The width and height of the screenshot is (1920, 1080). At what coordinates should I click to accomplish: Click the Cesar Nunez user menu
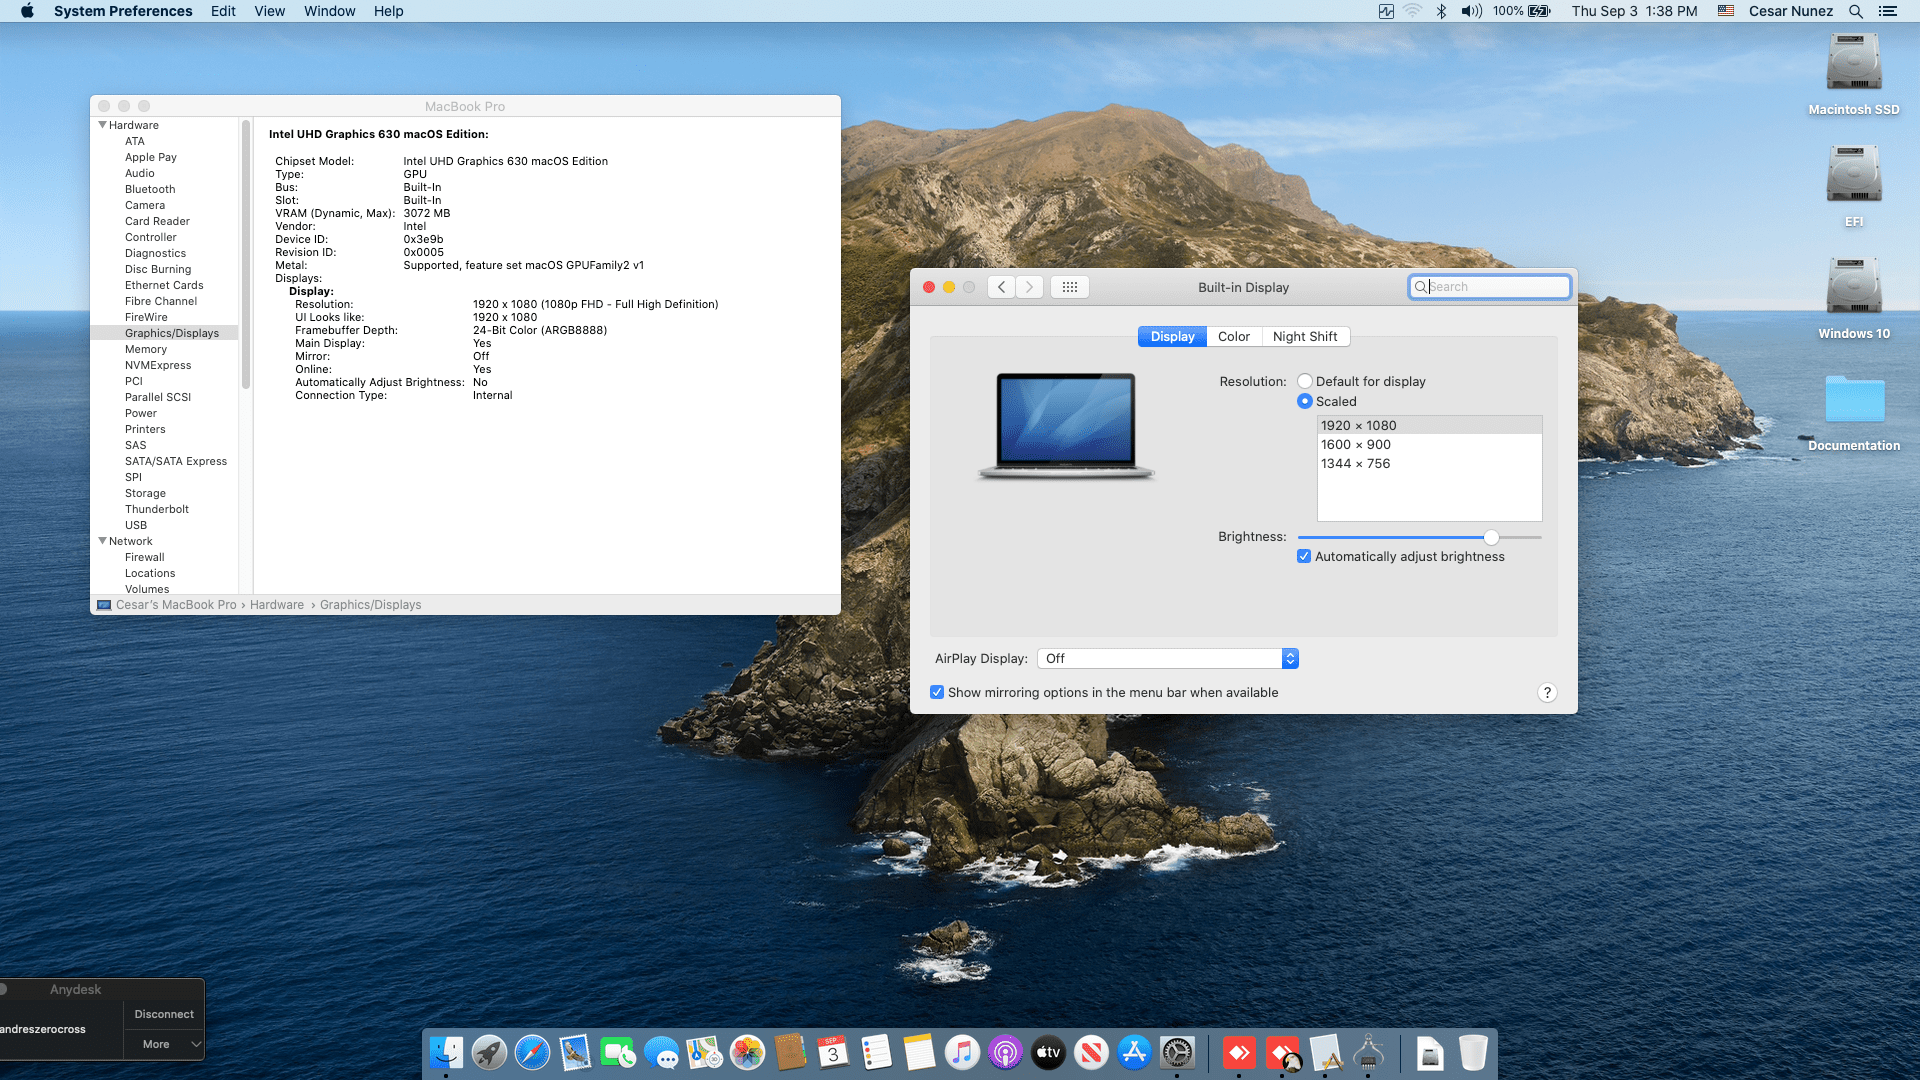[1791, 11]
